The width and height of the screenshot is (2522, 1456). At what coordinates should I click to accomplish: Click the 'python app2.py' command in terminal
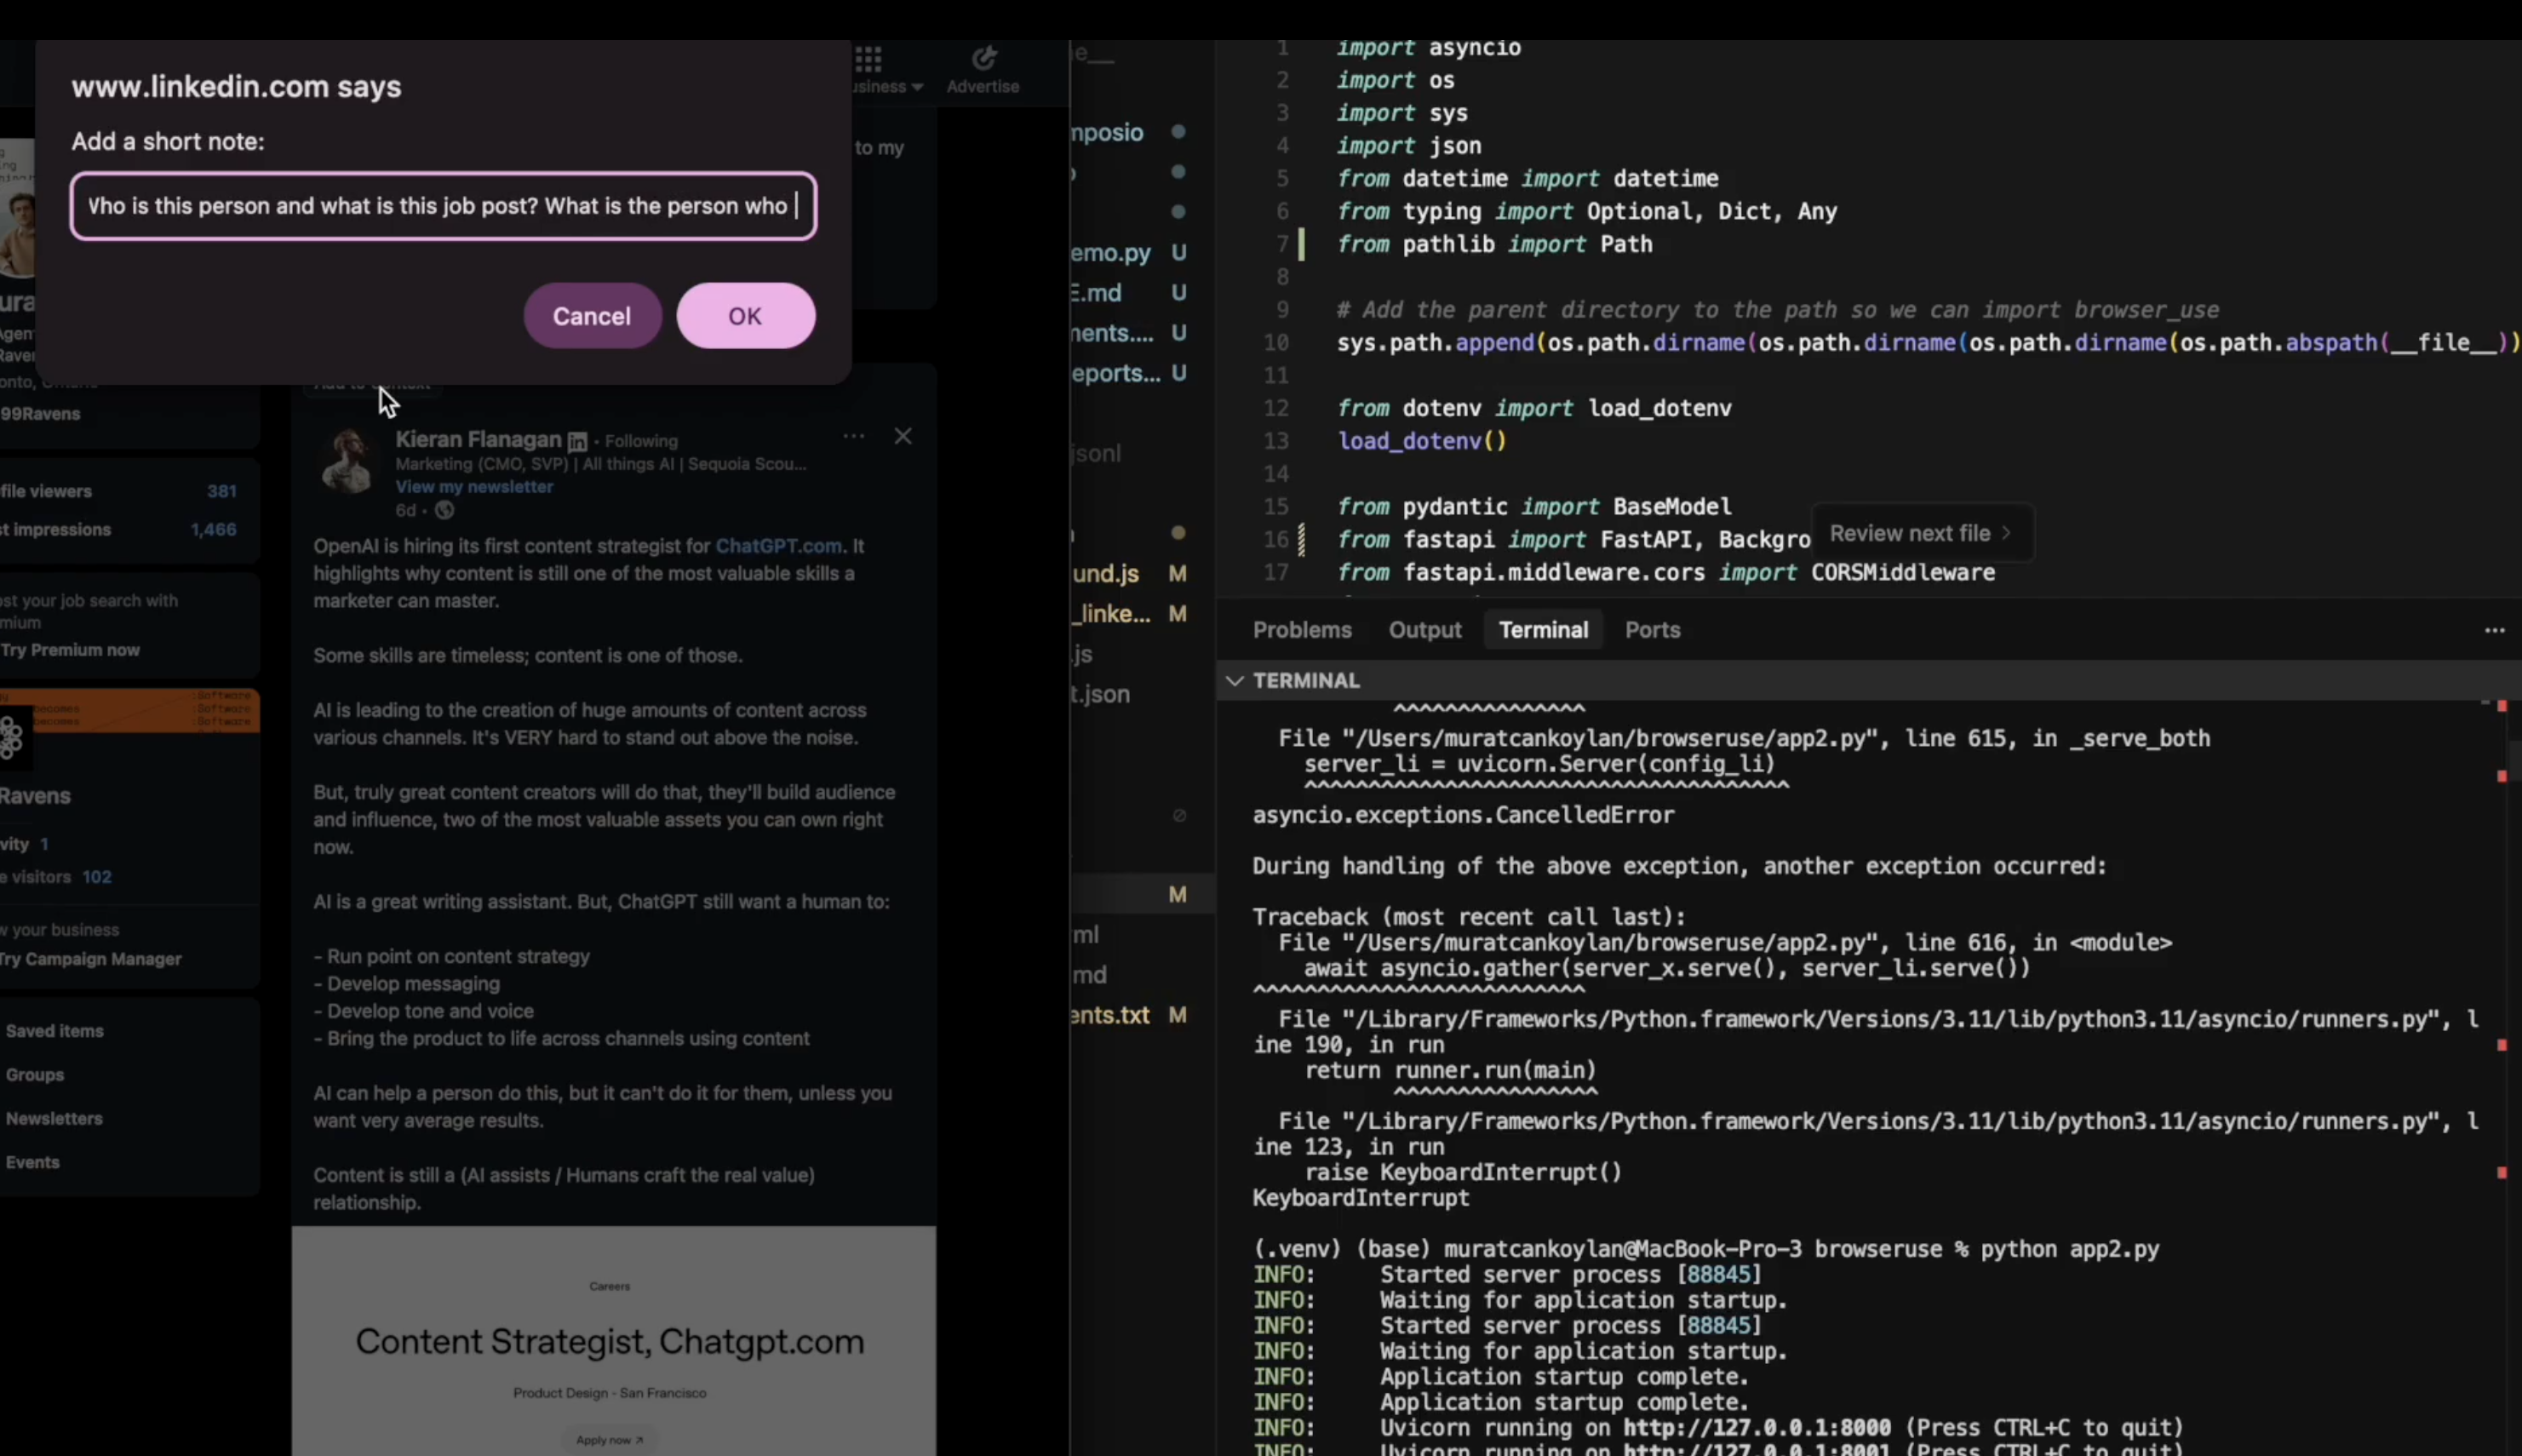click(2070, 1249)
